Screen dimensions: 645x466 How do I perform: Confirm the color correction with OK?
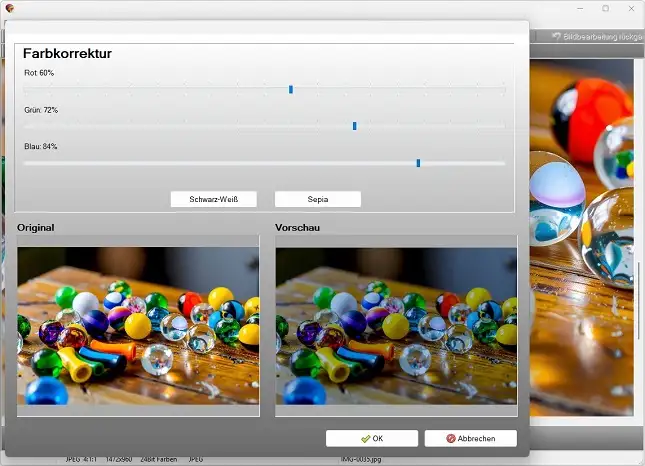tap(371, 438)
